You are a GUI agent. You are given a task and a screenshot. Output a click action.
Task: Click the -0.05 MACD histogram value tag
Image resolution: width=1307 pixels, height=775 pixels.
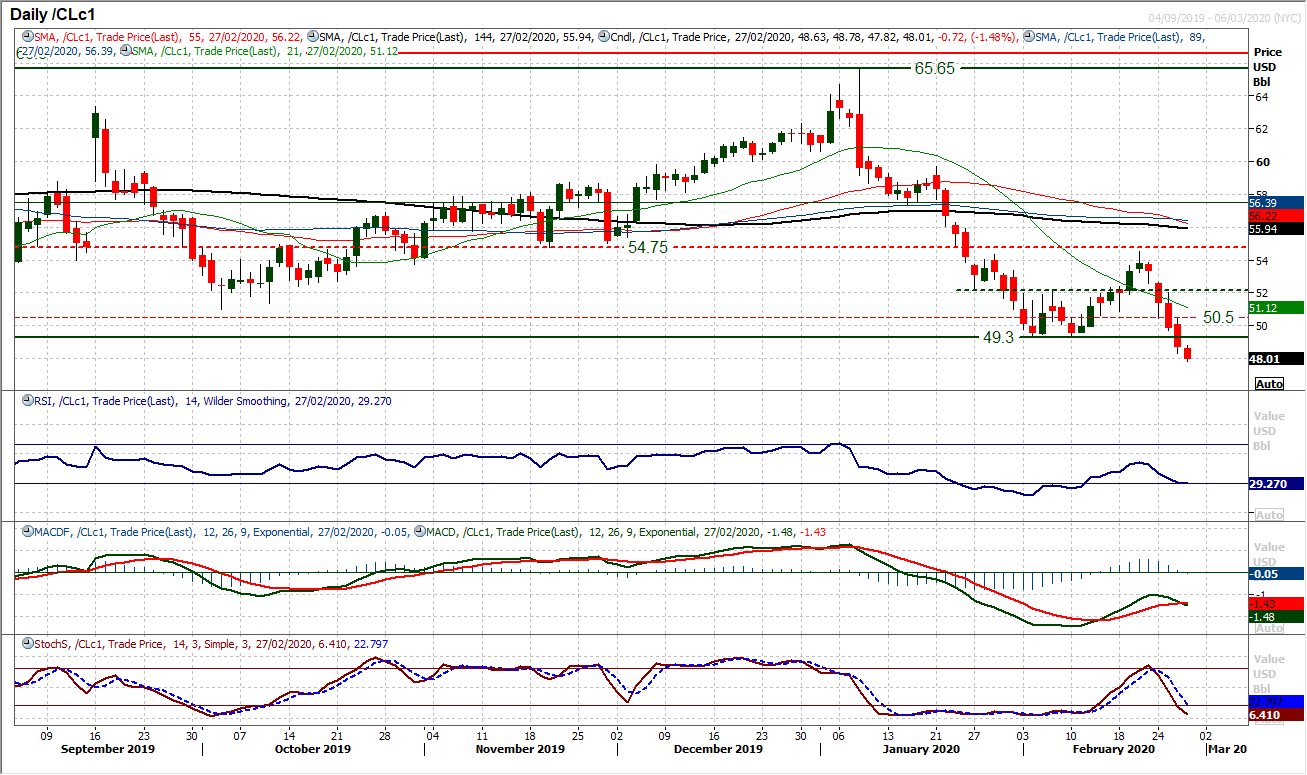tap(1277, 573)
